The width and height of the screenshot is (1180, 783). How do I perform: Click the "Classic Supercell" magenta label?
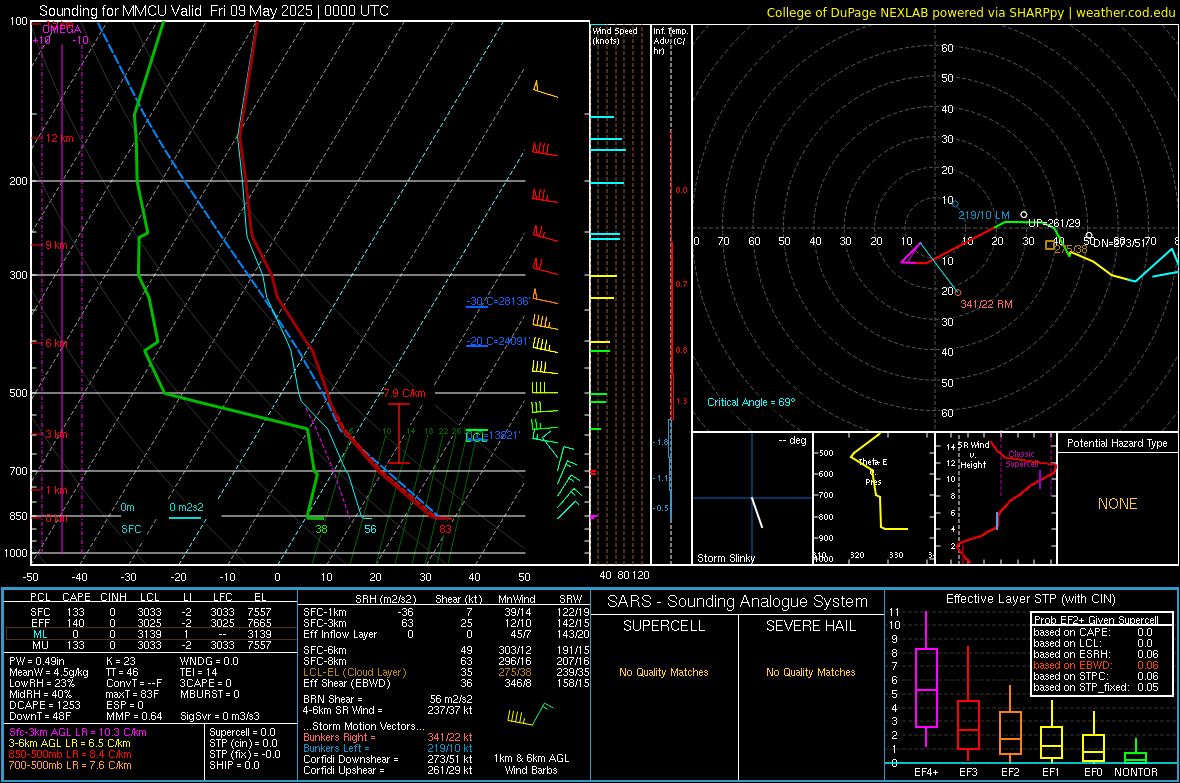click(1021, 459)
